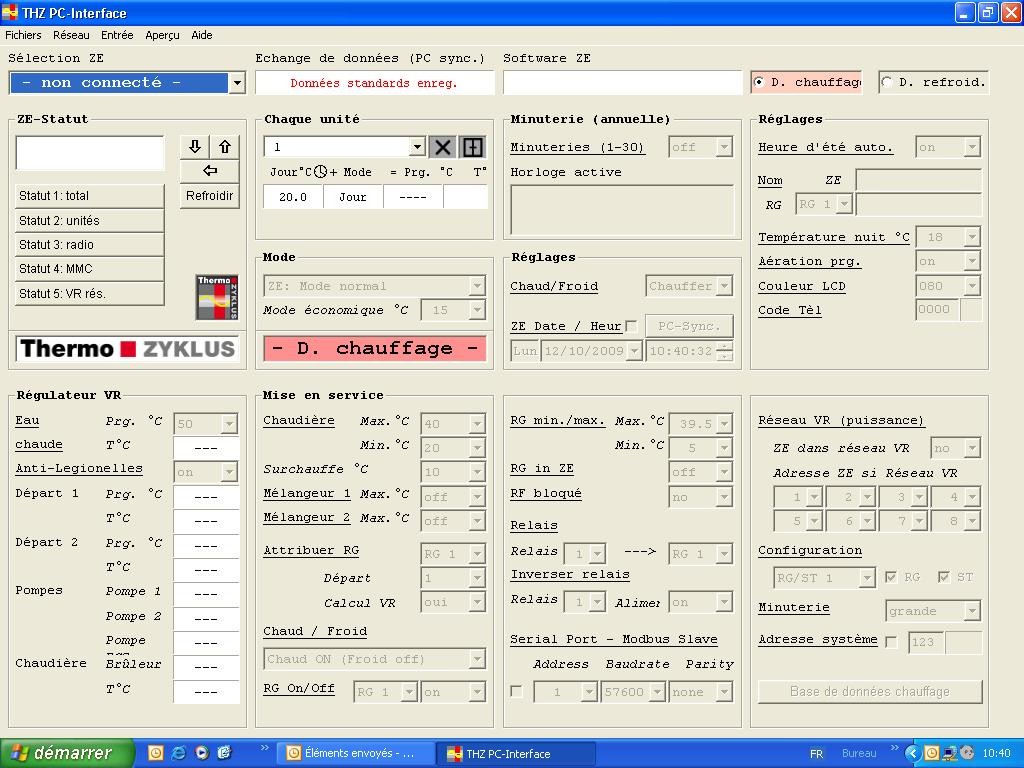Viewport: 1024px width, 768px height.
Task: Open the Minuteries (1-30) dropdown
Action: point(724,147)
